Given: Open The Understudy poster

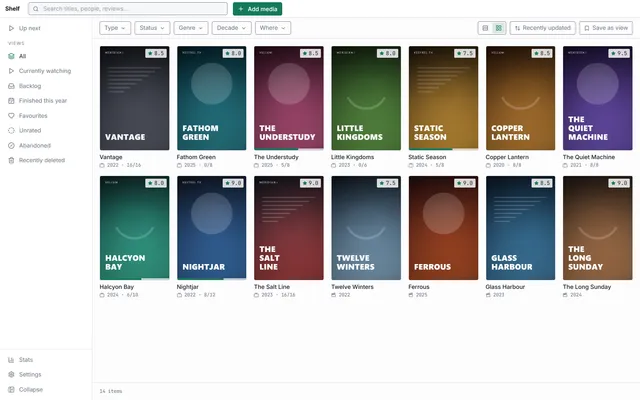Looking at the screenshot, I should tap(289, 98).
